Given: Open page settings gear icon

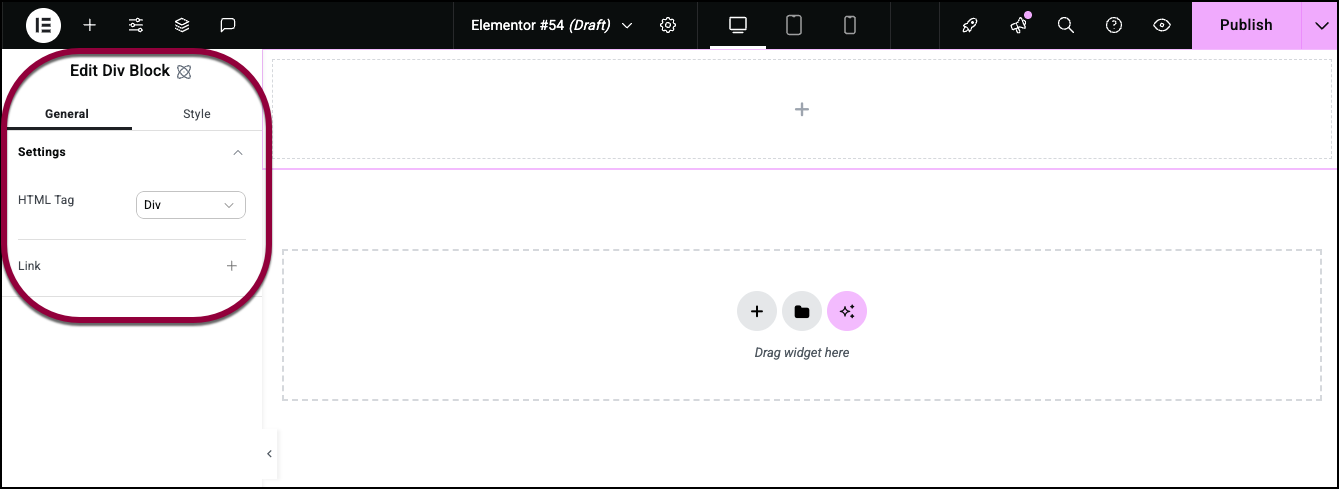Looking at the screenshot, I should (668, 25).
